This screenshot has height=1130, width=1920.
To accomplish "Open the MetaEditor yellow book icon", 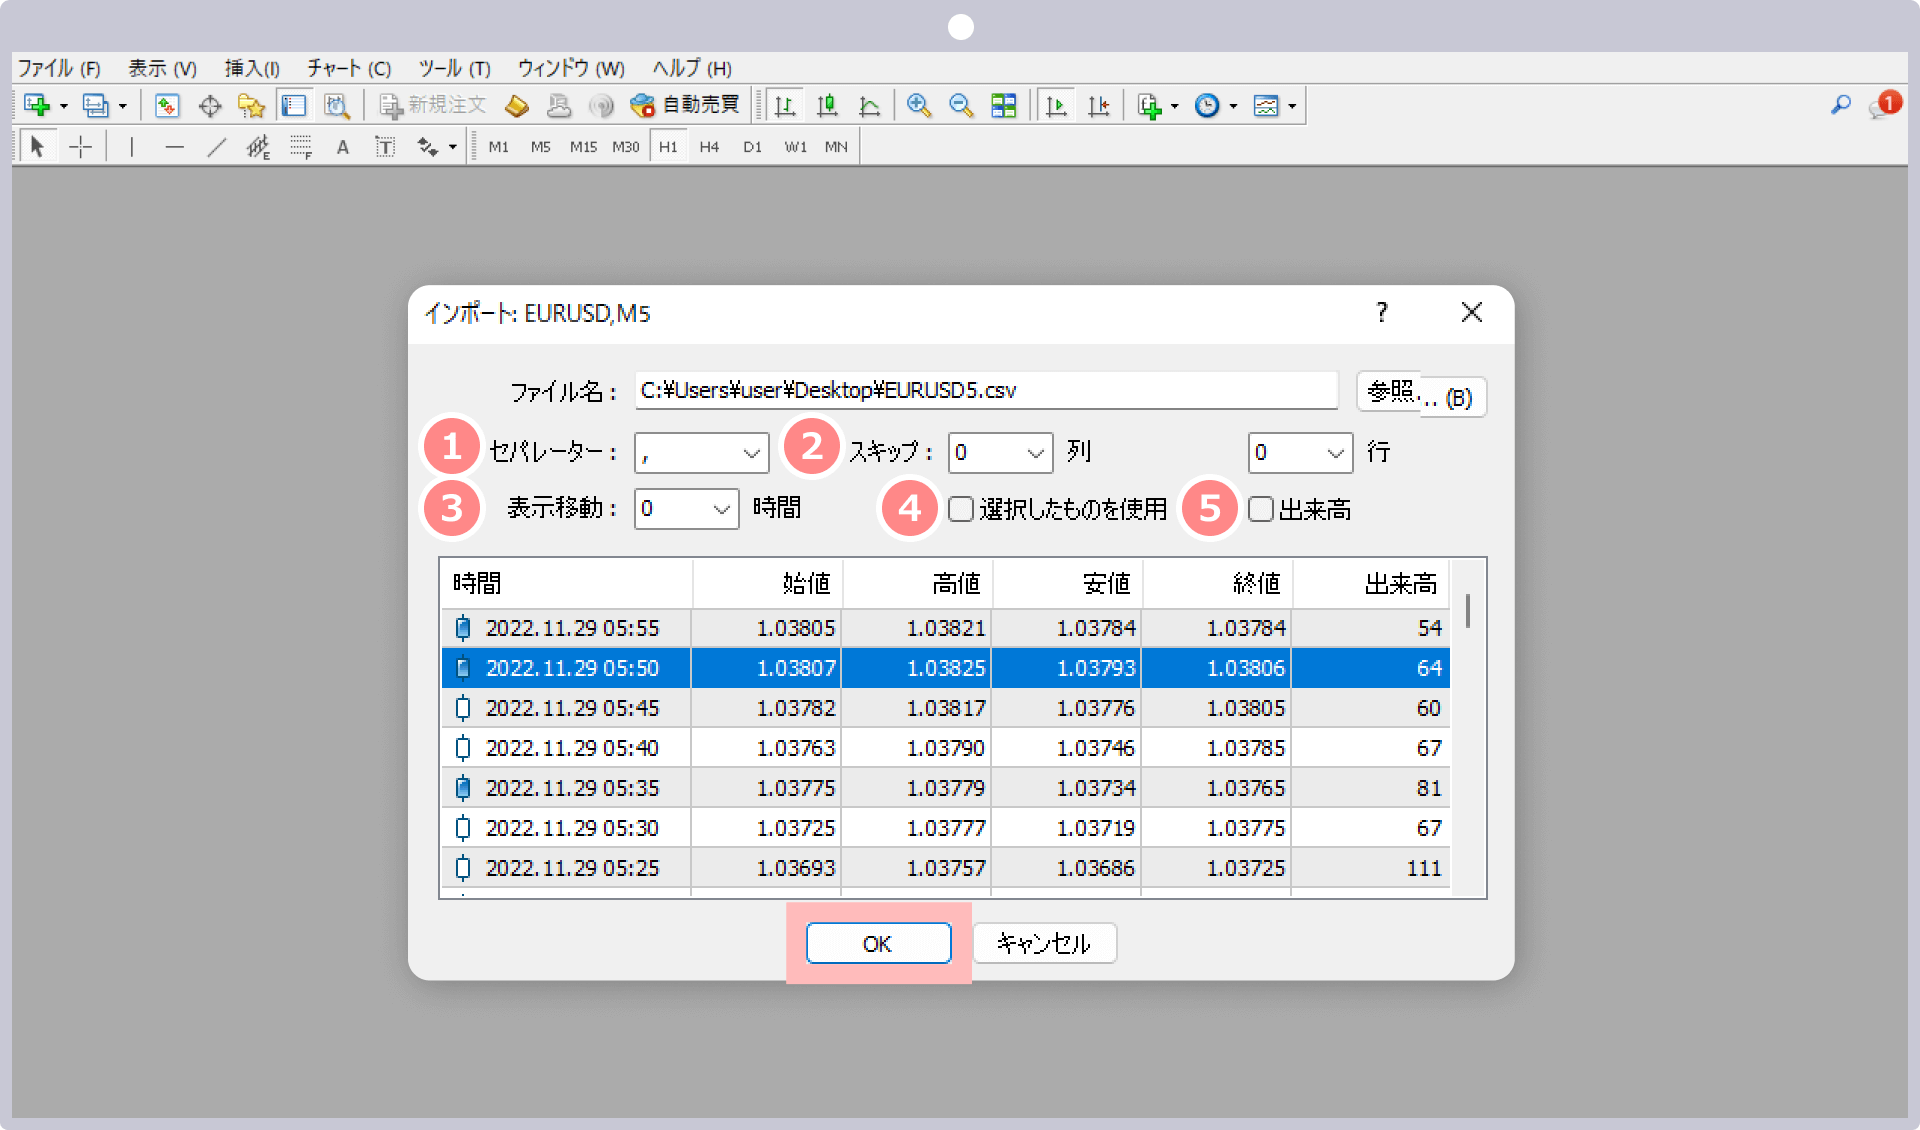I will click(x=517, y=105).
